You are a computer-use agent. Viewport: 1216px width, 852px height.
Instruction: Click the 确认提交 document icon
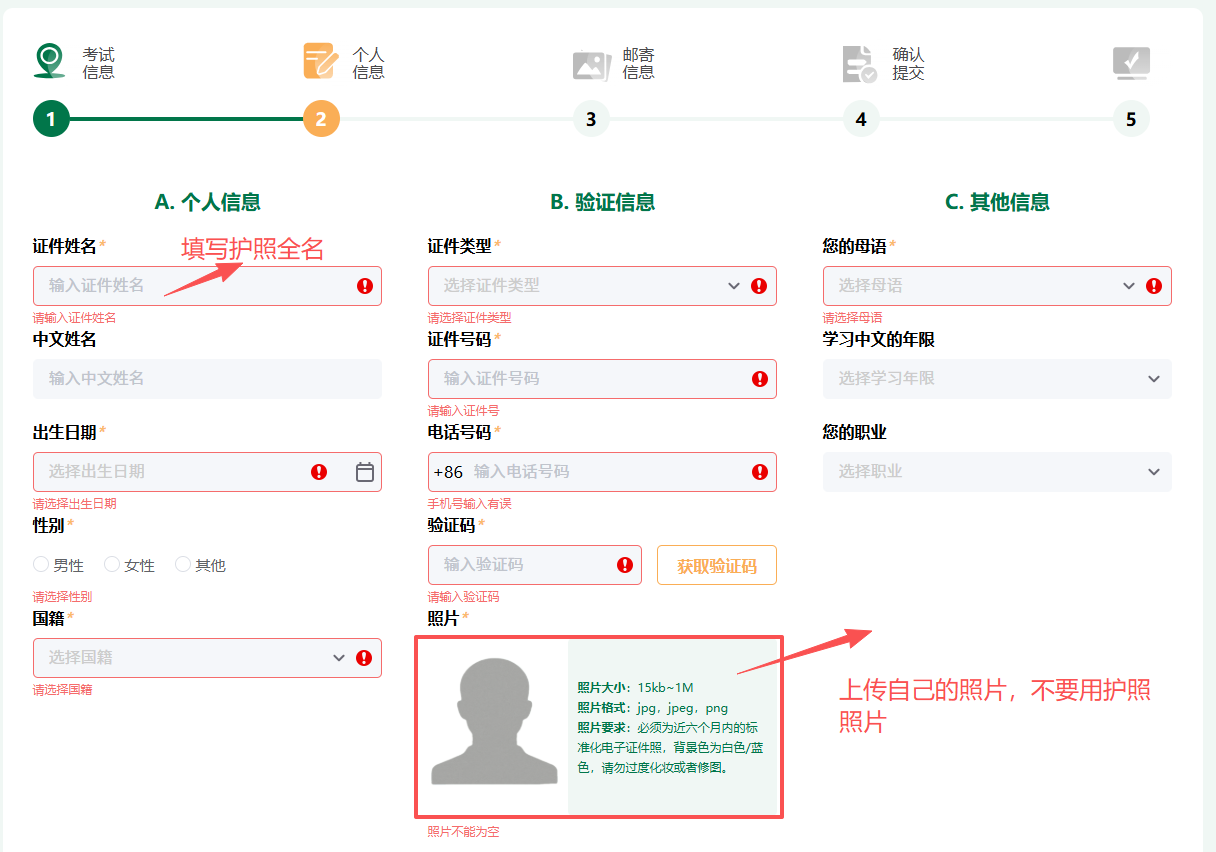[859, 64]
